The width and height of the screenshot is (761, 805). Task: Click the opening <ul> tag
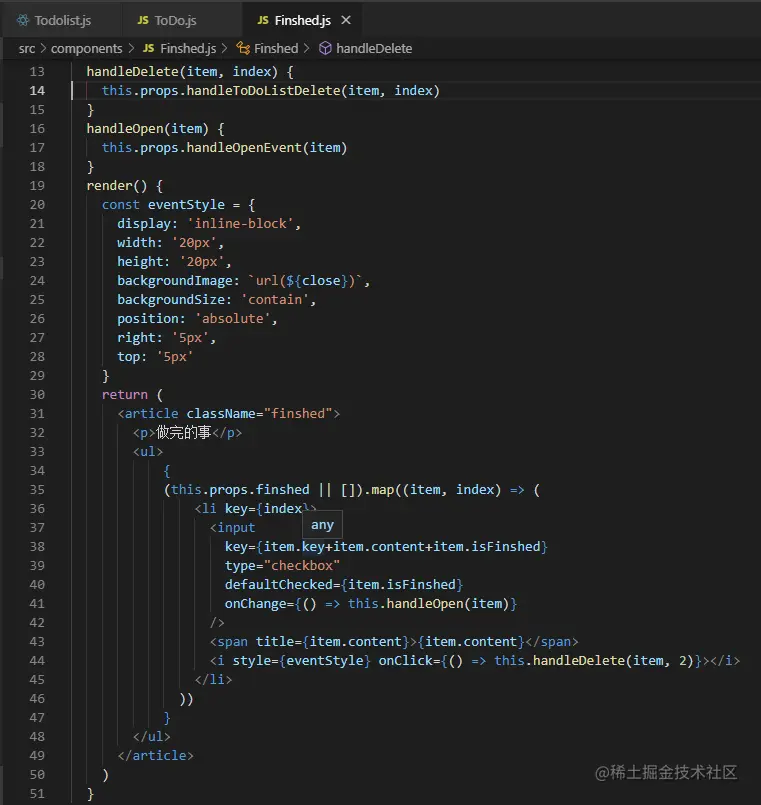pos(148,452)
